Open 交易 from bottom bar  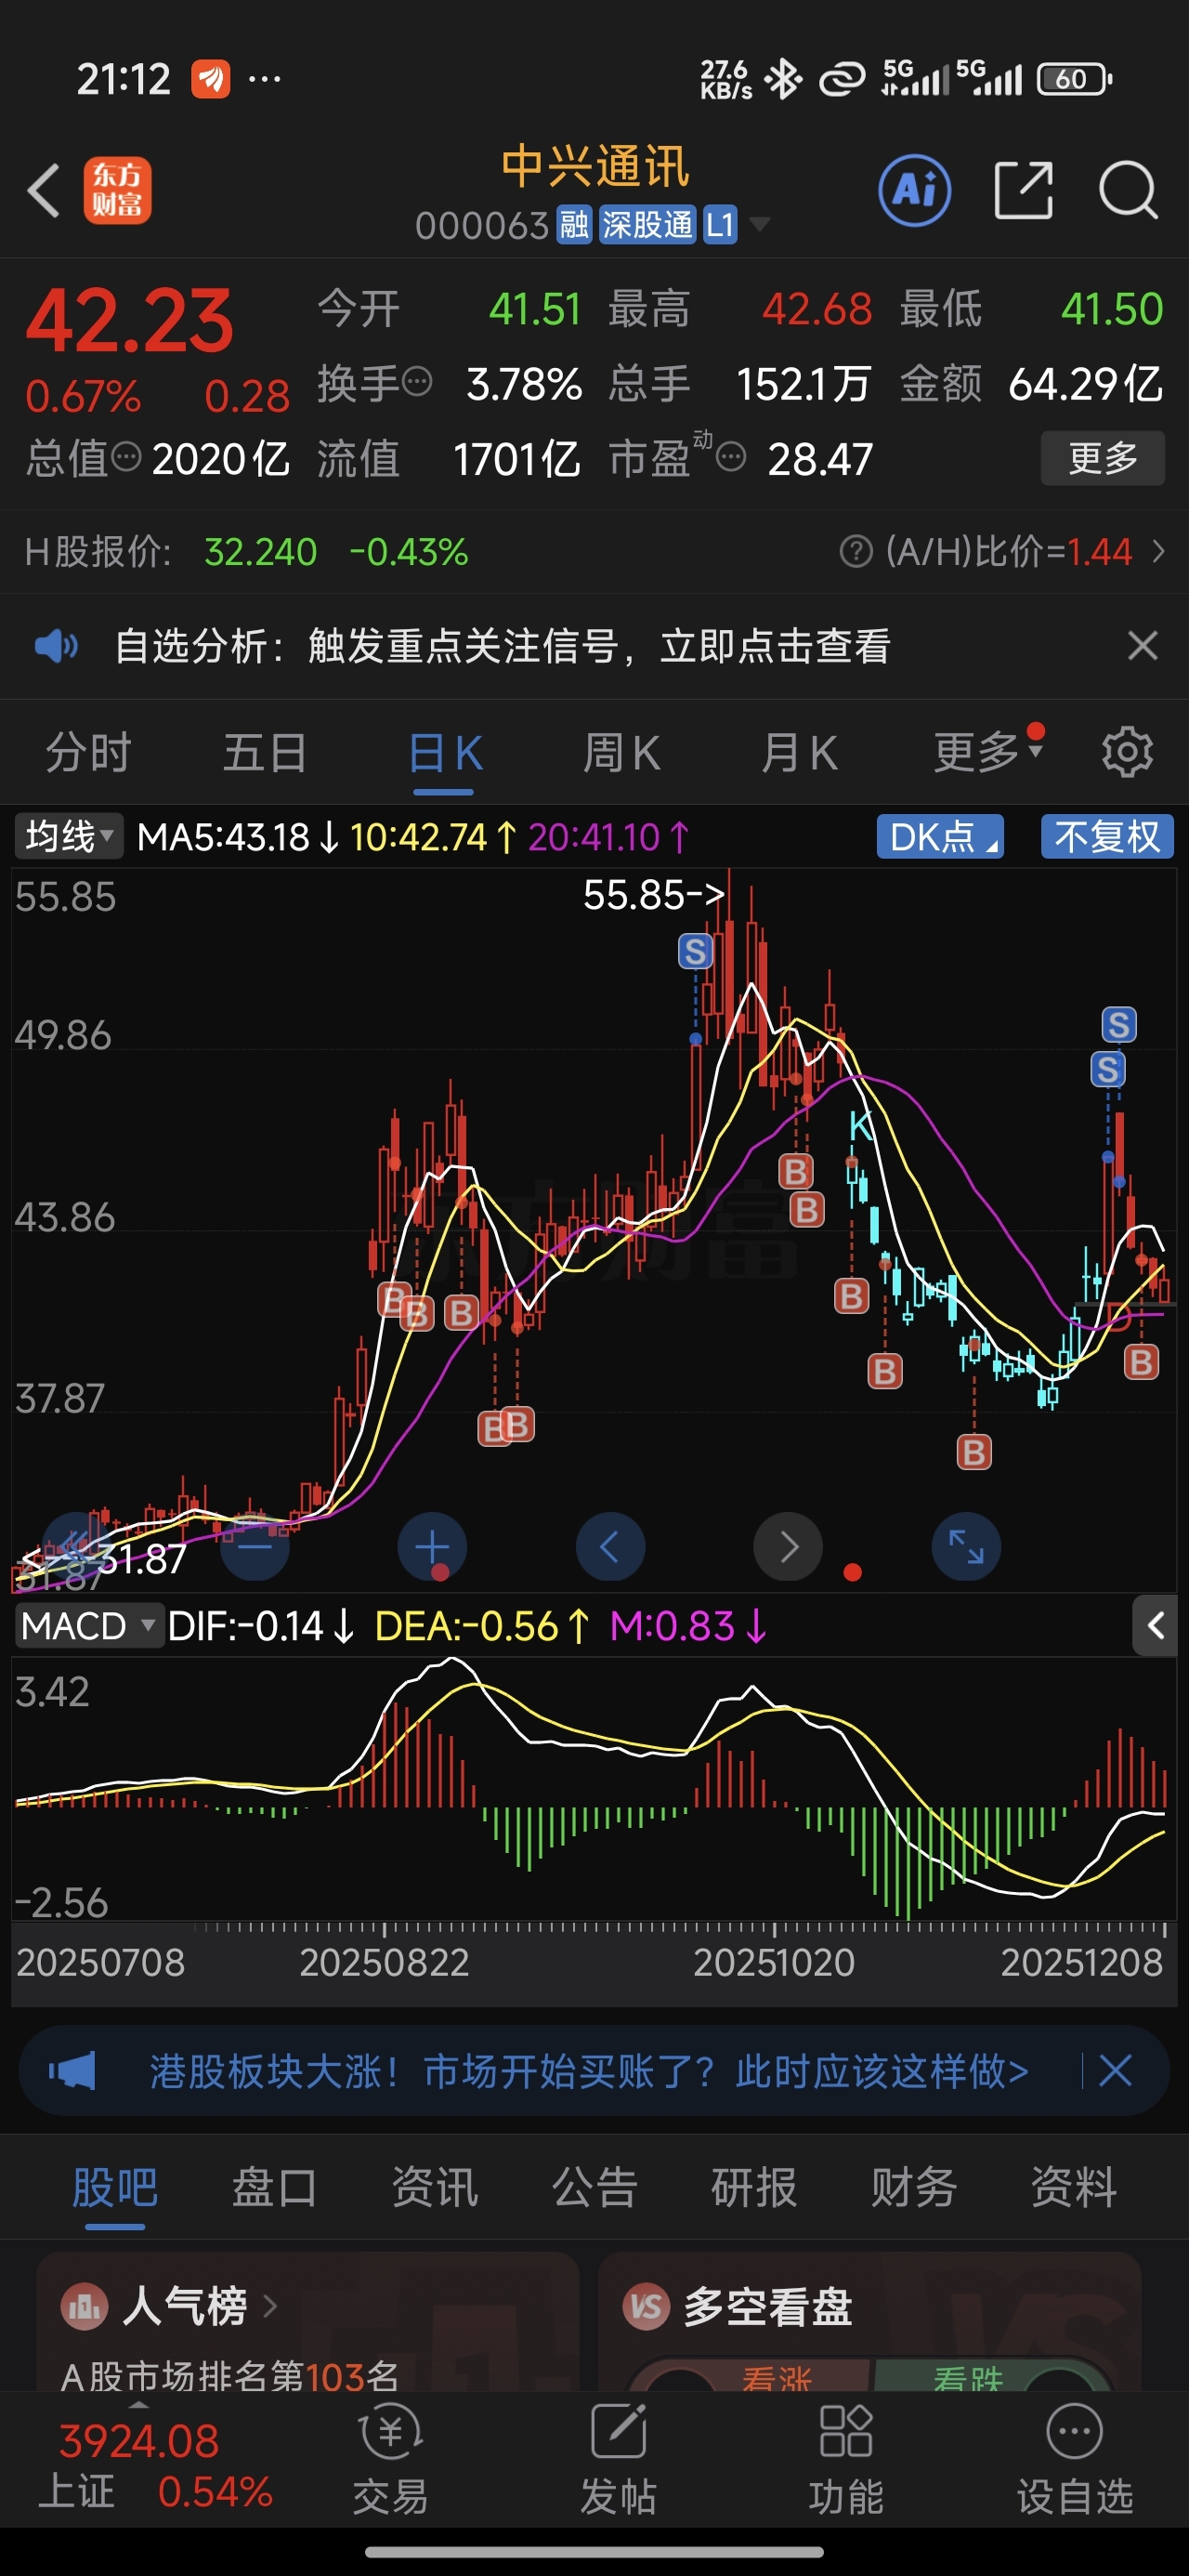coord(391,2458)
